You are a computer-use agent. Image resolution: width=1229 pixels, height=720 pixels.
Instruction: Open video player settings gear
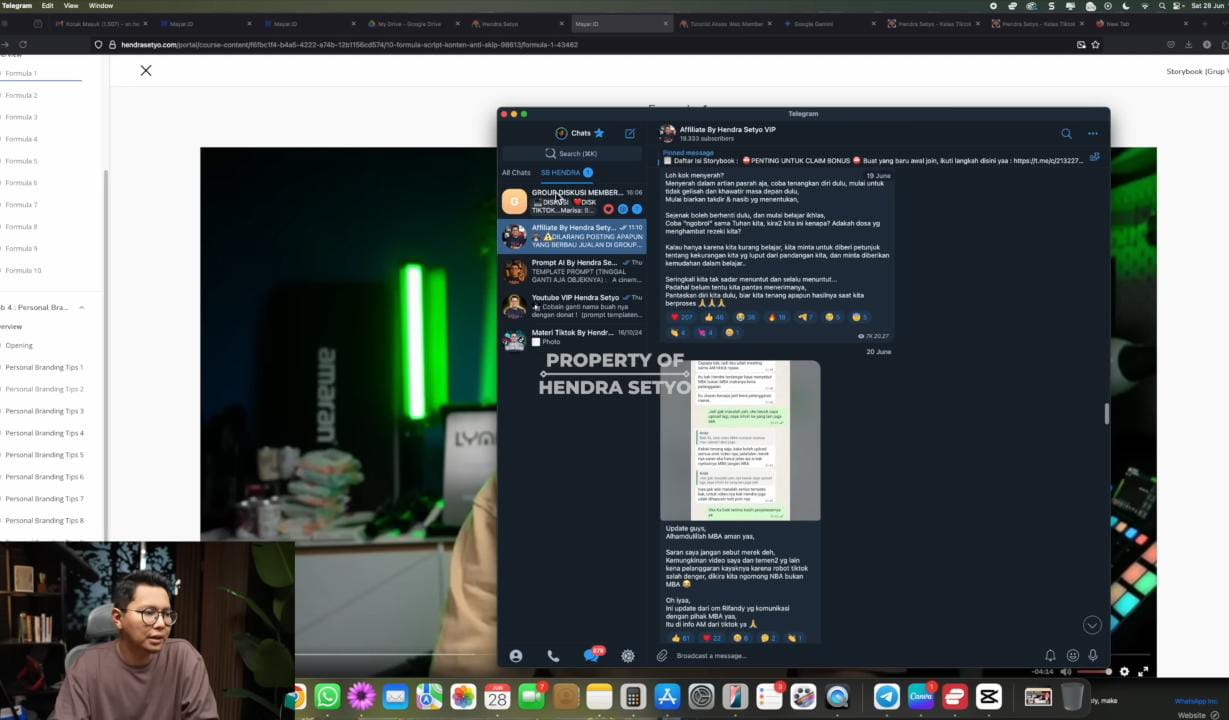1124,672
